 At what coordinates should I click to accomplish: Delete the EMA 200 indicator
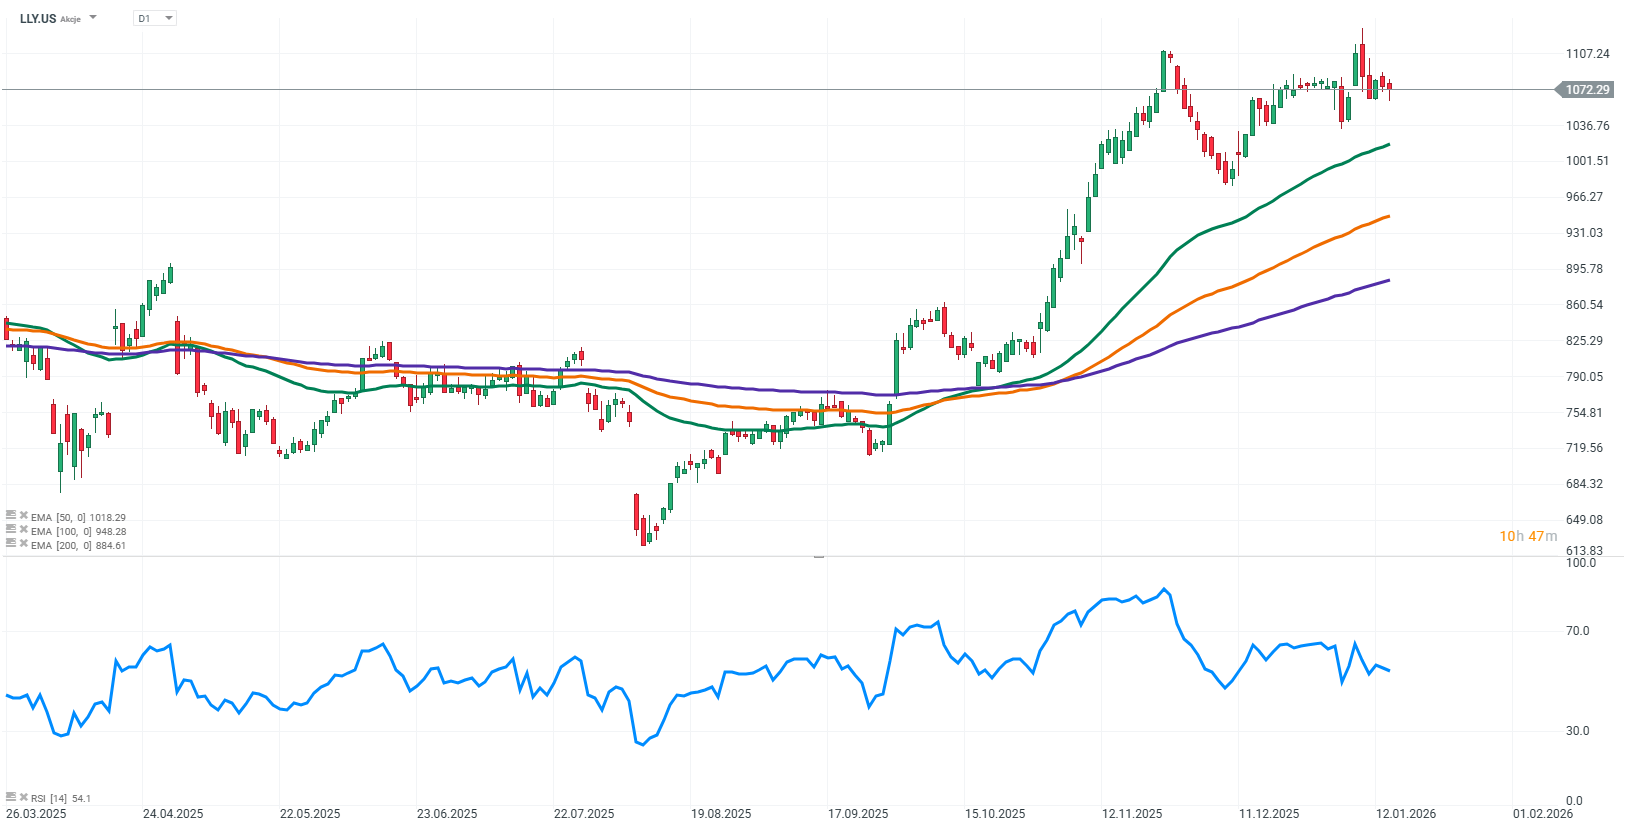23,543
